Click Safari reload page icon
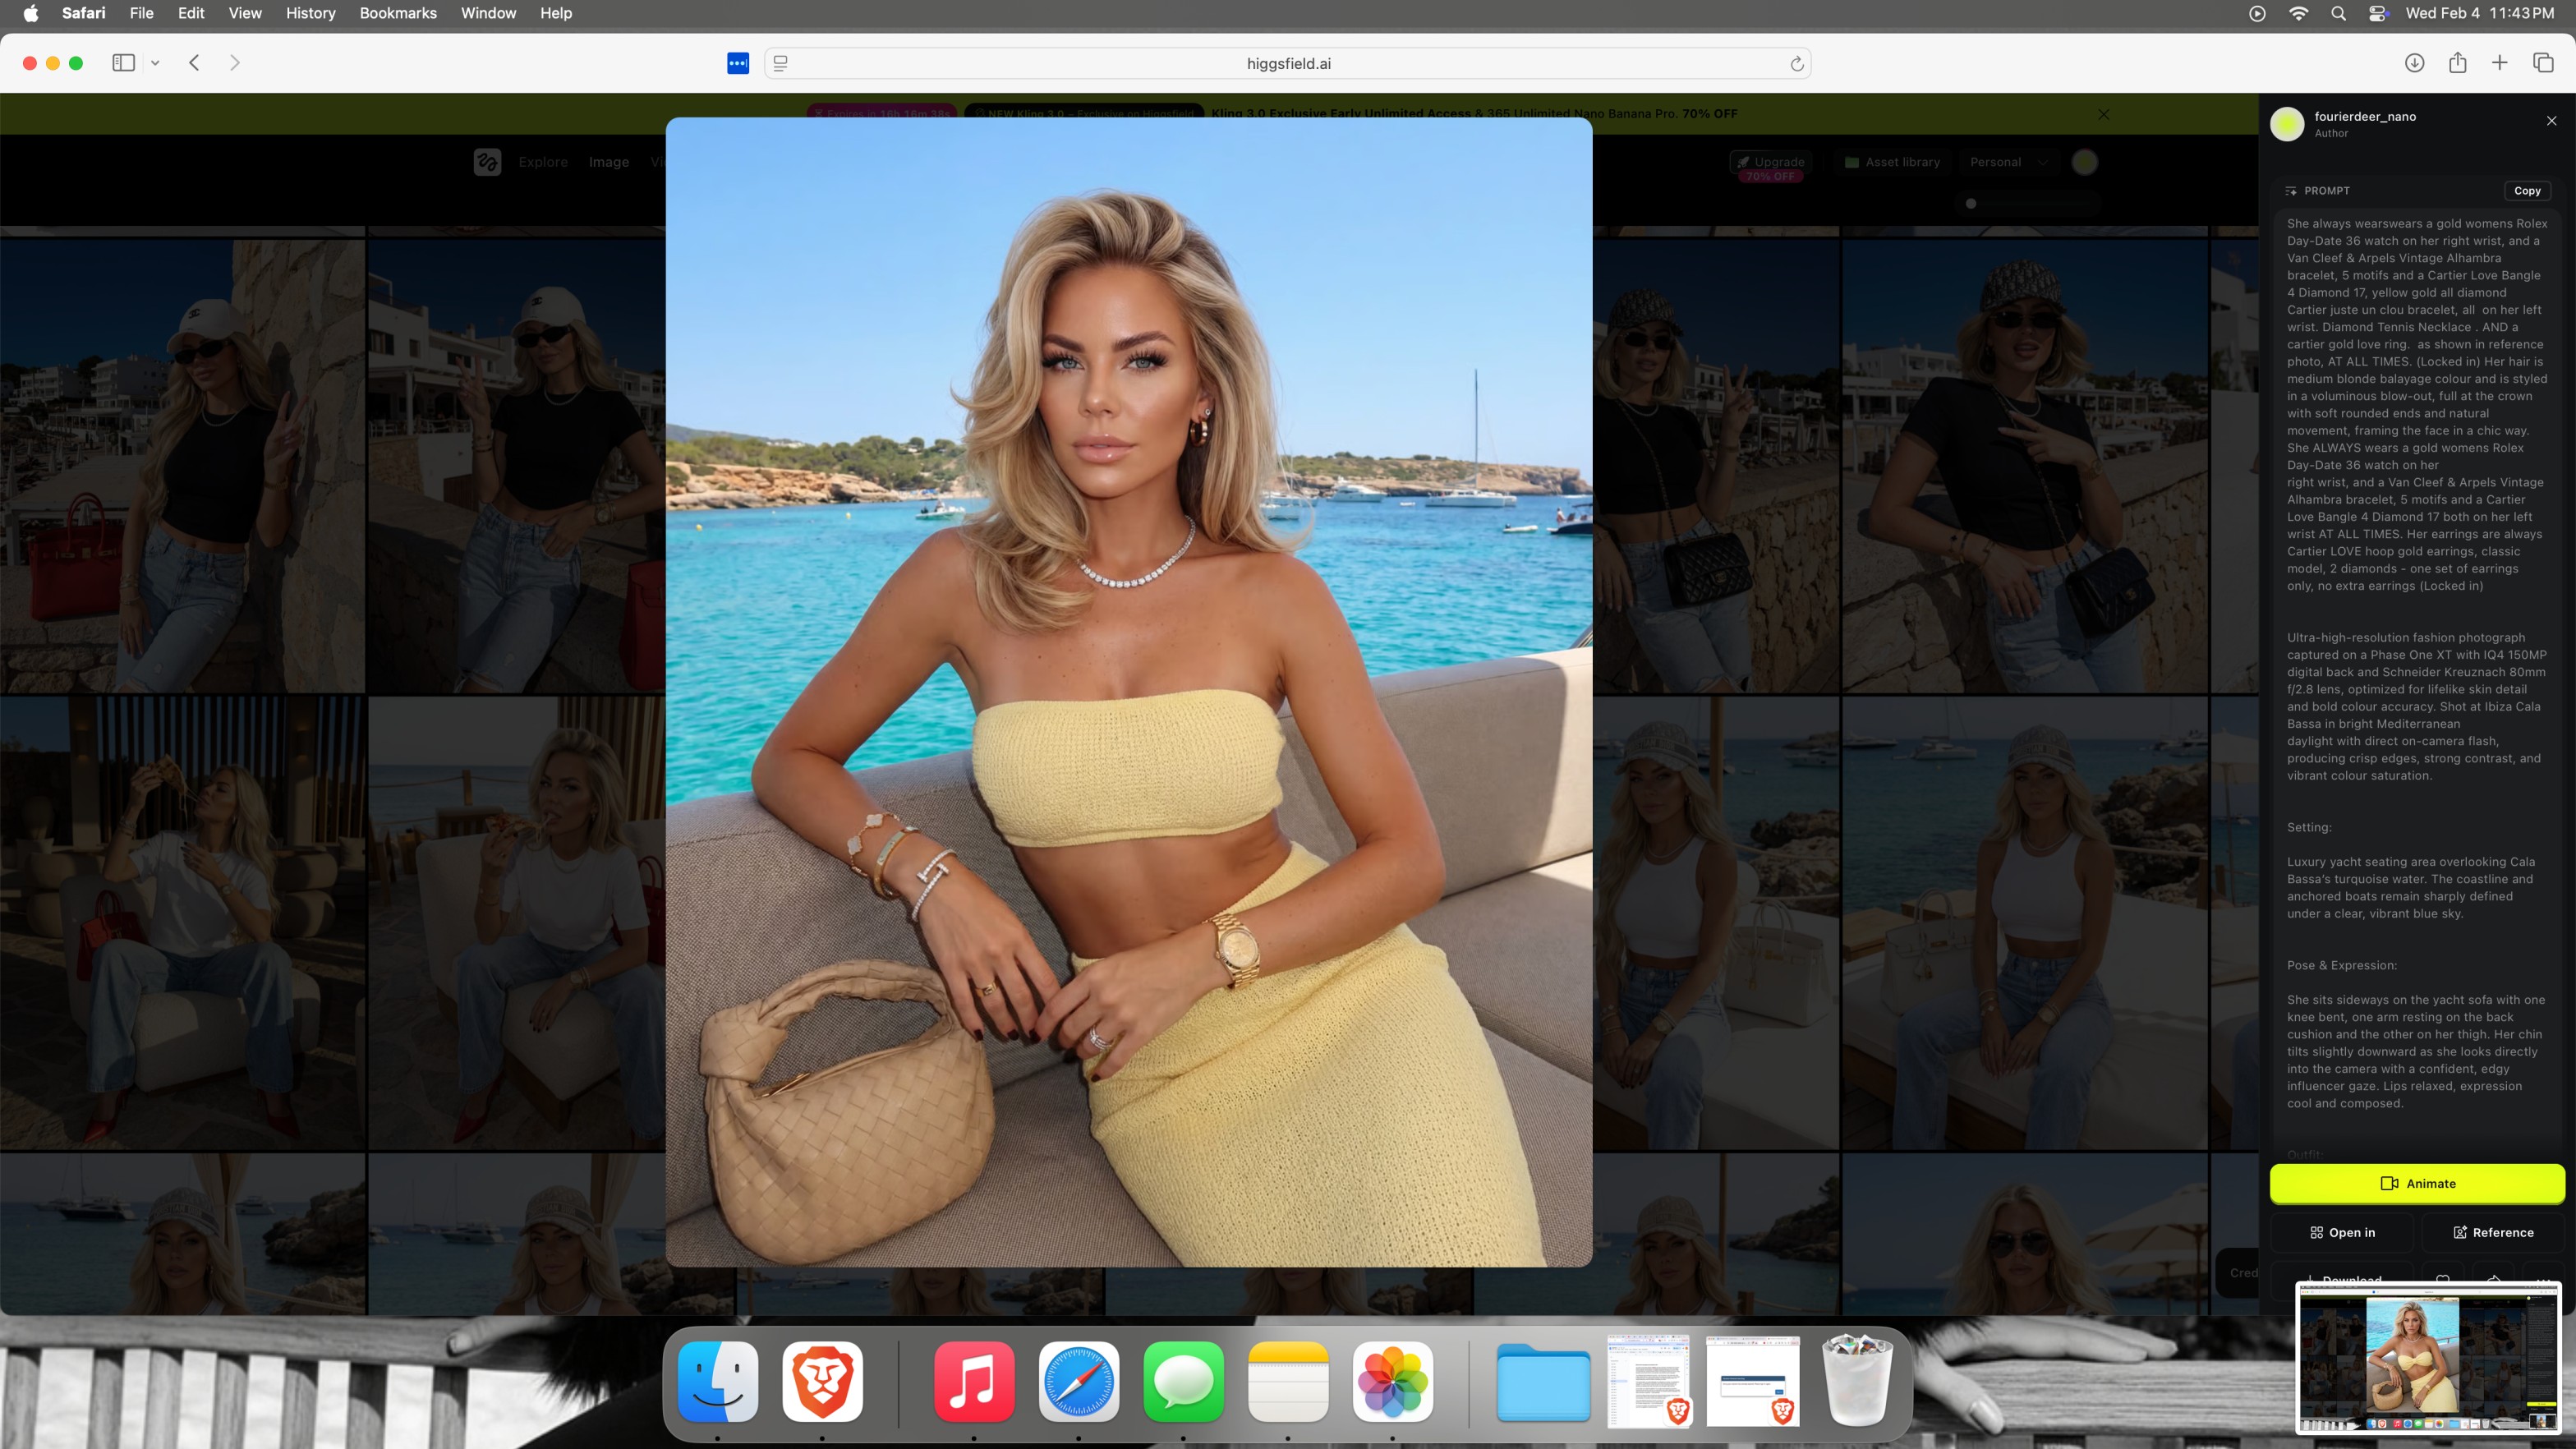This screenshot has height=1449, width=2576. [x=1796, y=64]
